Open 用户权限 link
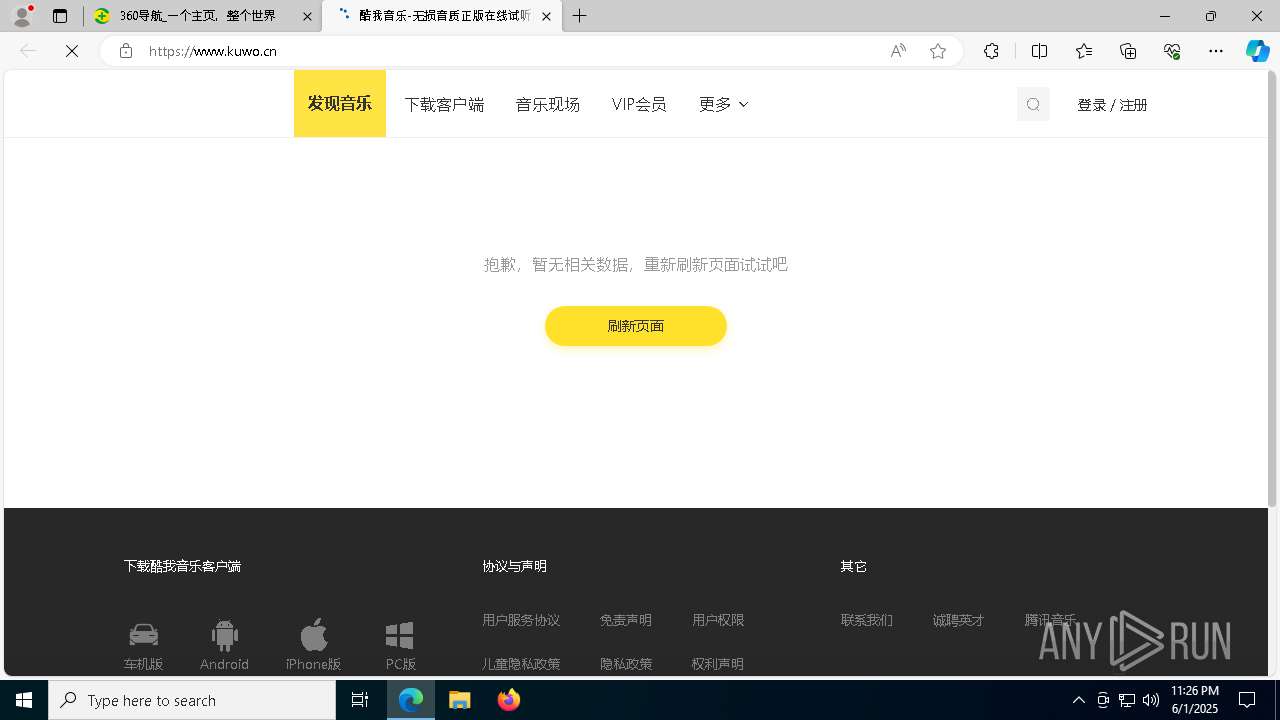1280x720 pixels. click(718, 620)
